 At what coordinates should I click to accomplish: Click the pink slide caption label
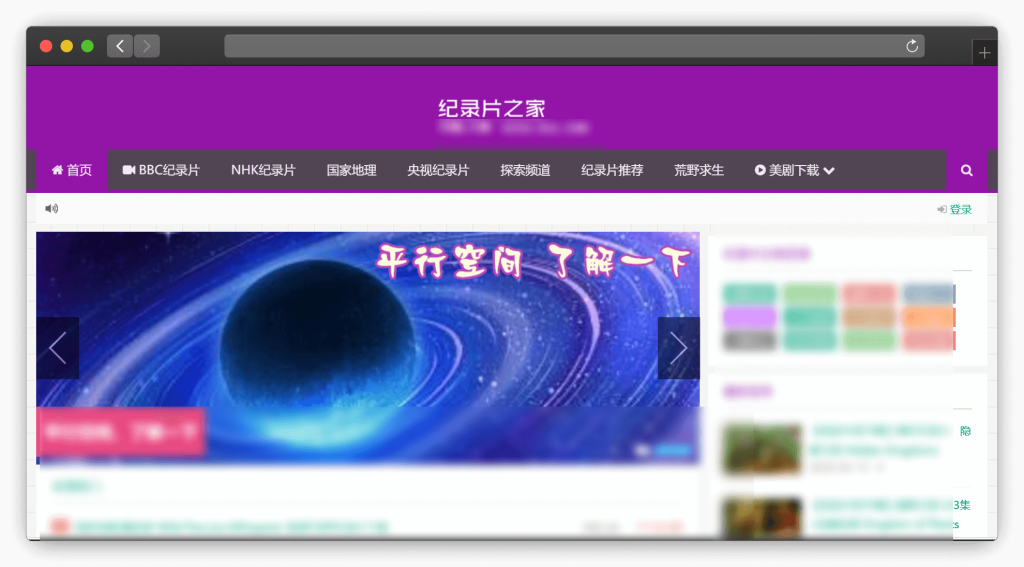point(121,432)
